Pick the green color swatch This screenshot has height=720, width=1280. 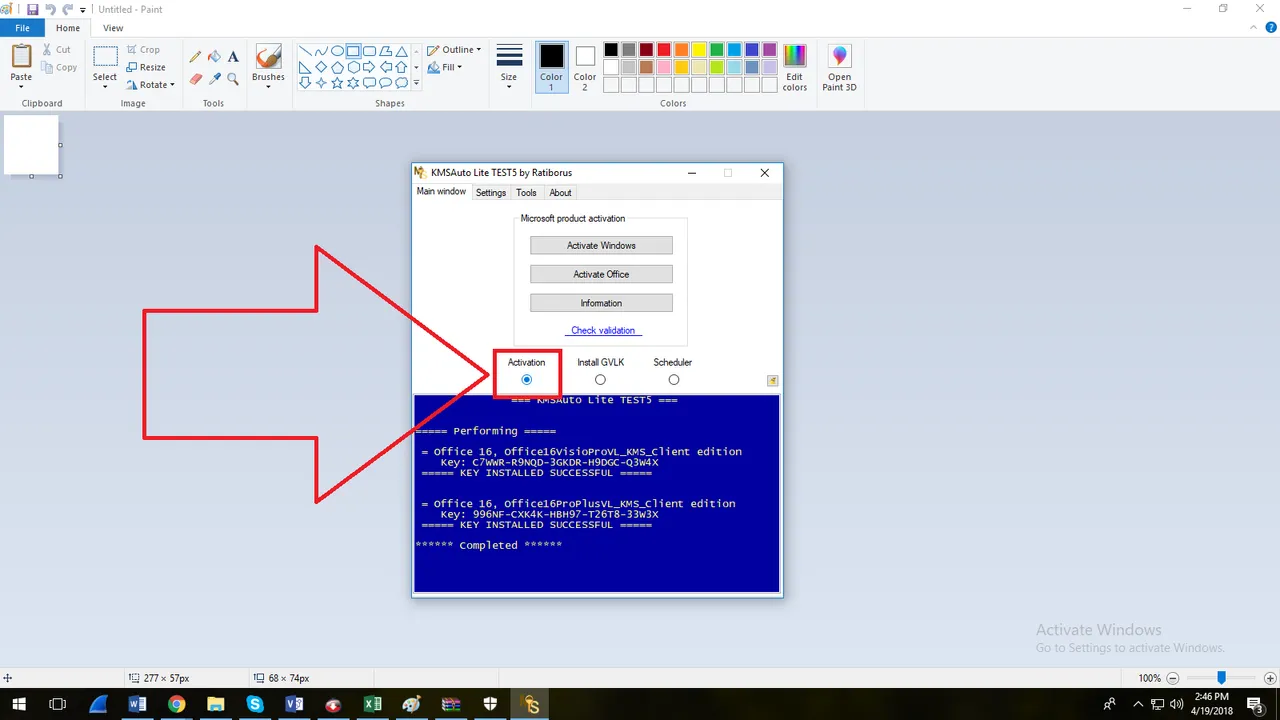[x=717, y=50]
